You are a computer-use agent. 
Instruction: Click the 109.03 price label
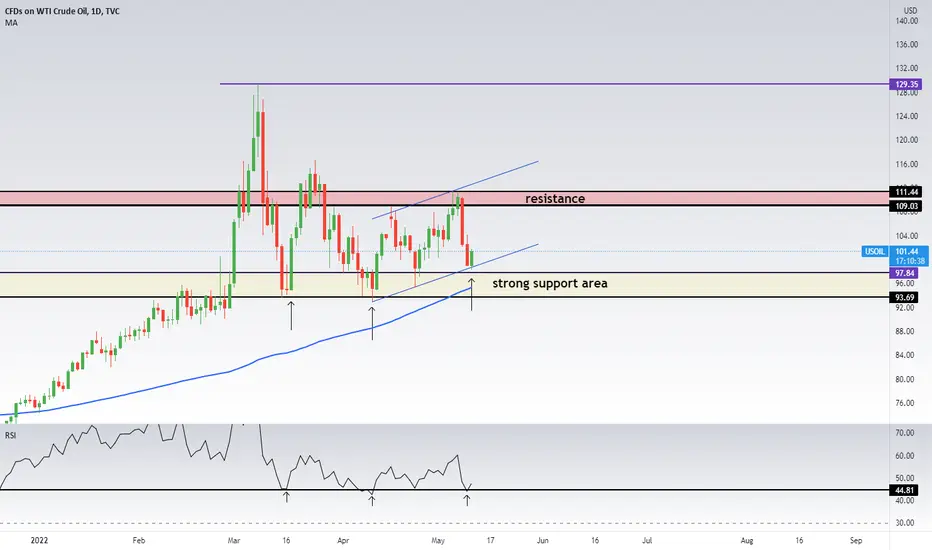(906, 206)
